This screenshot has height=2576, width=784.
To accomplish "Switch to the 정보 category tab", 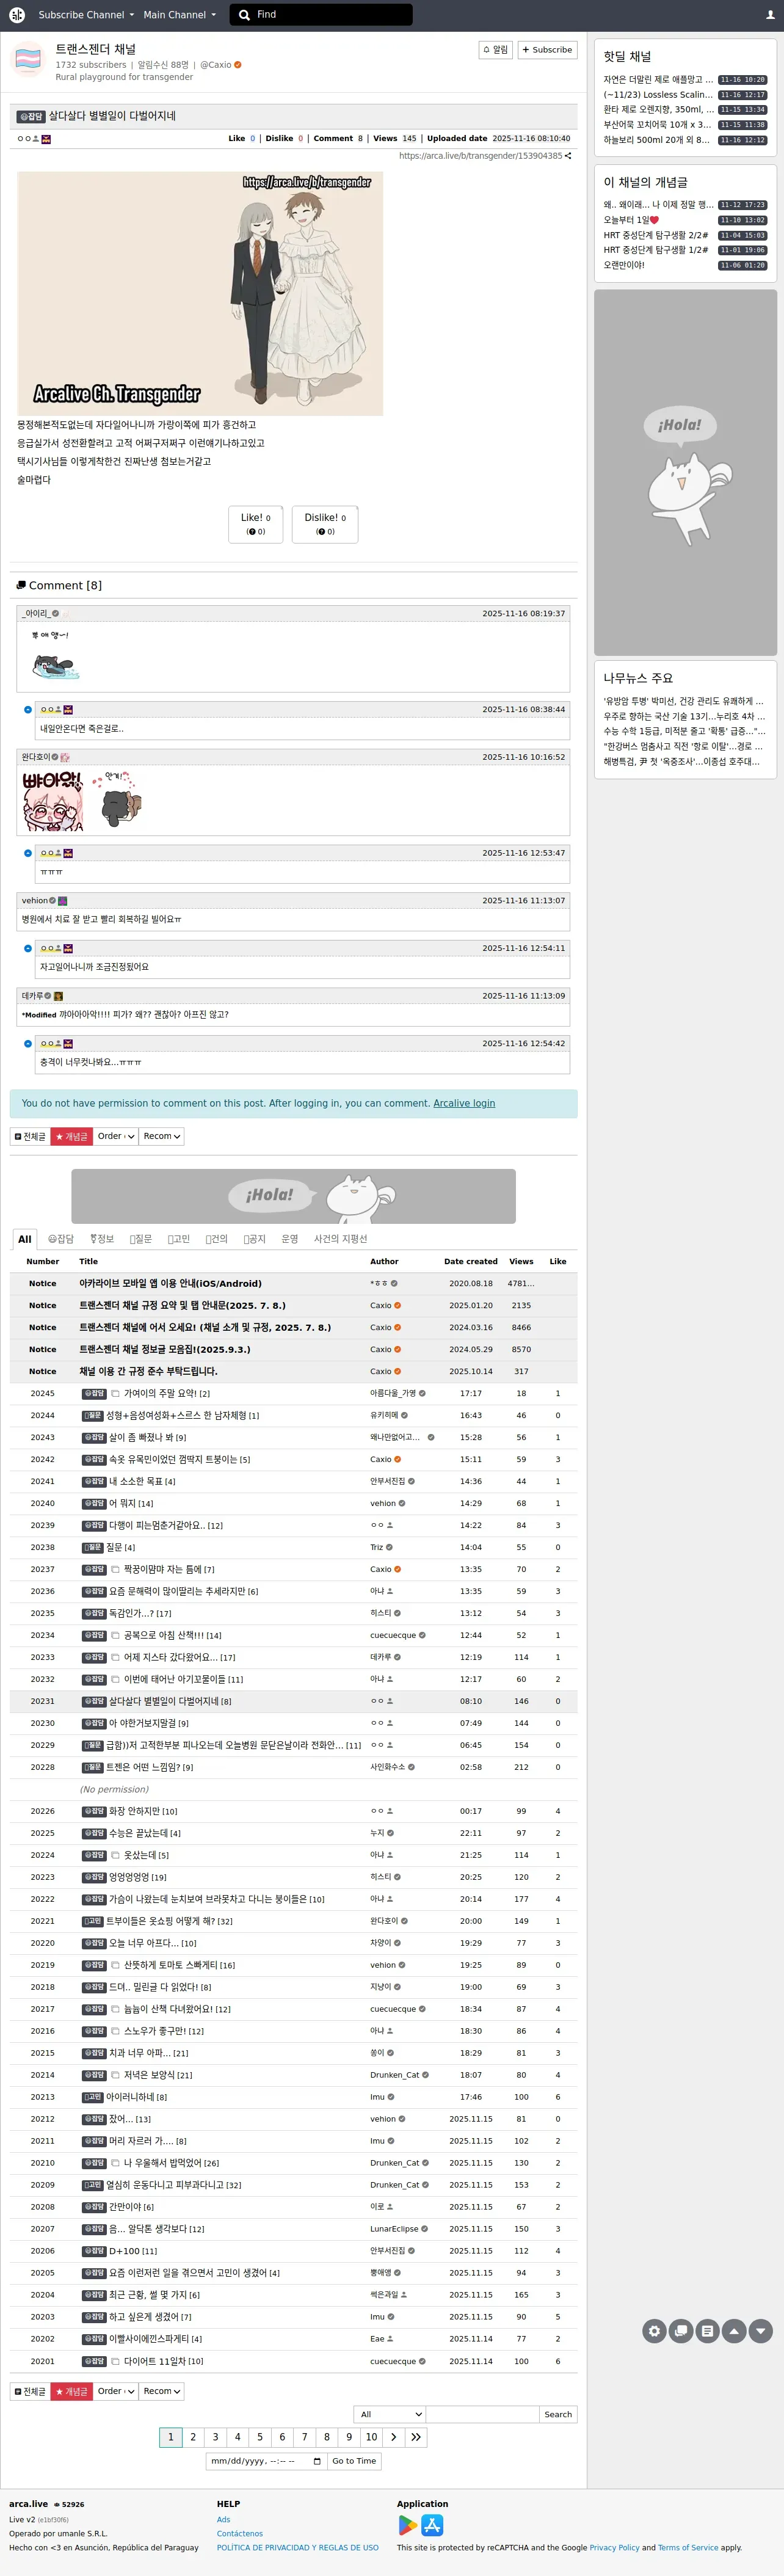I will tap(102, 1239).
